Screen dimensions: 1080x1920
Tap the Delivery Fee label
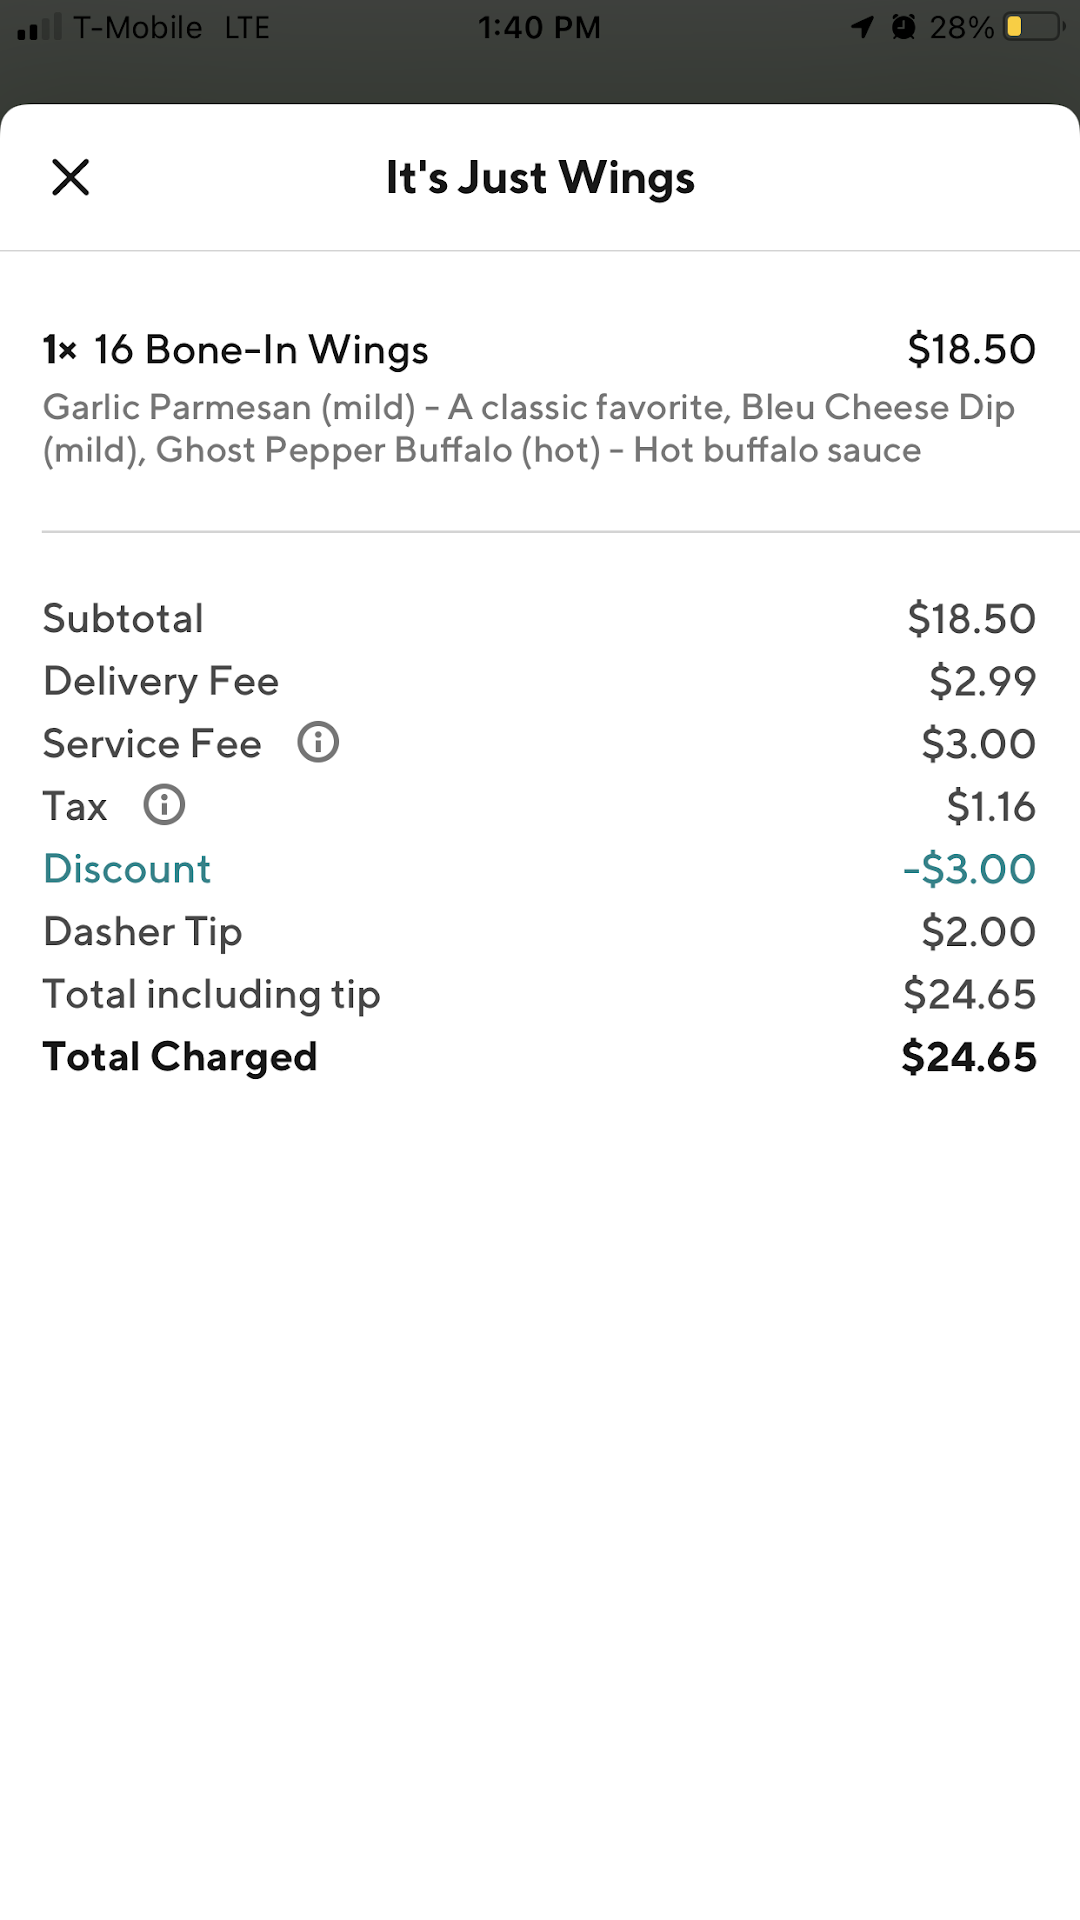[x=161, y=681]
